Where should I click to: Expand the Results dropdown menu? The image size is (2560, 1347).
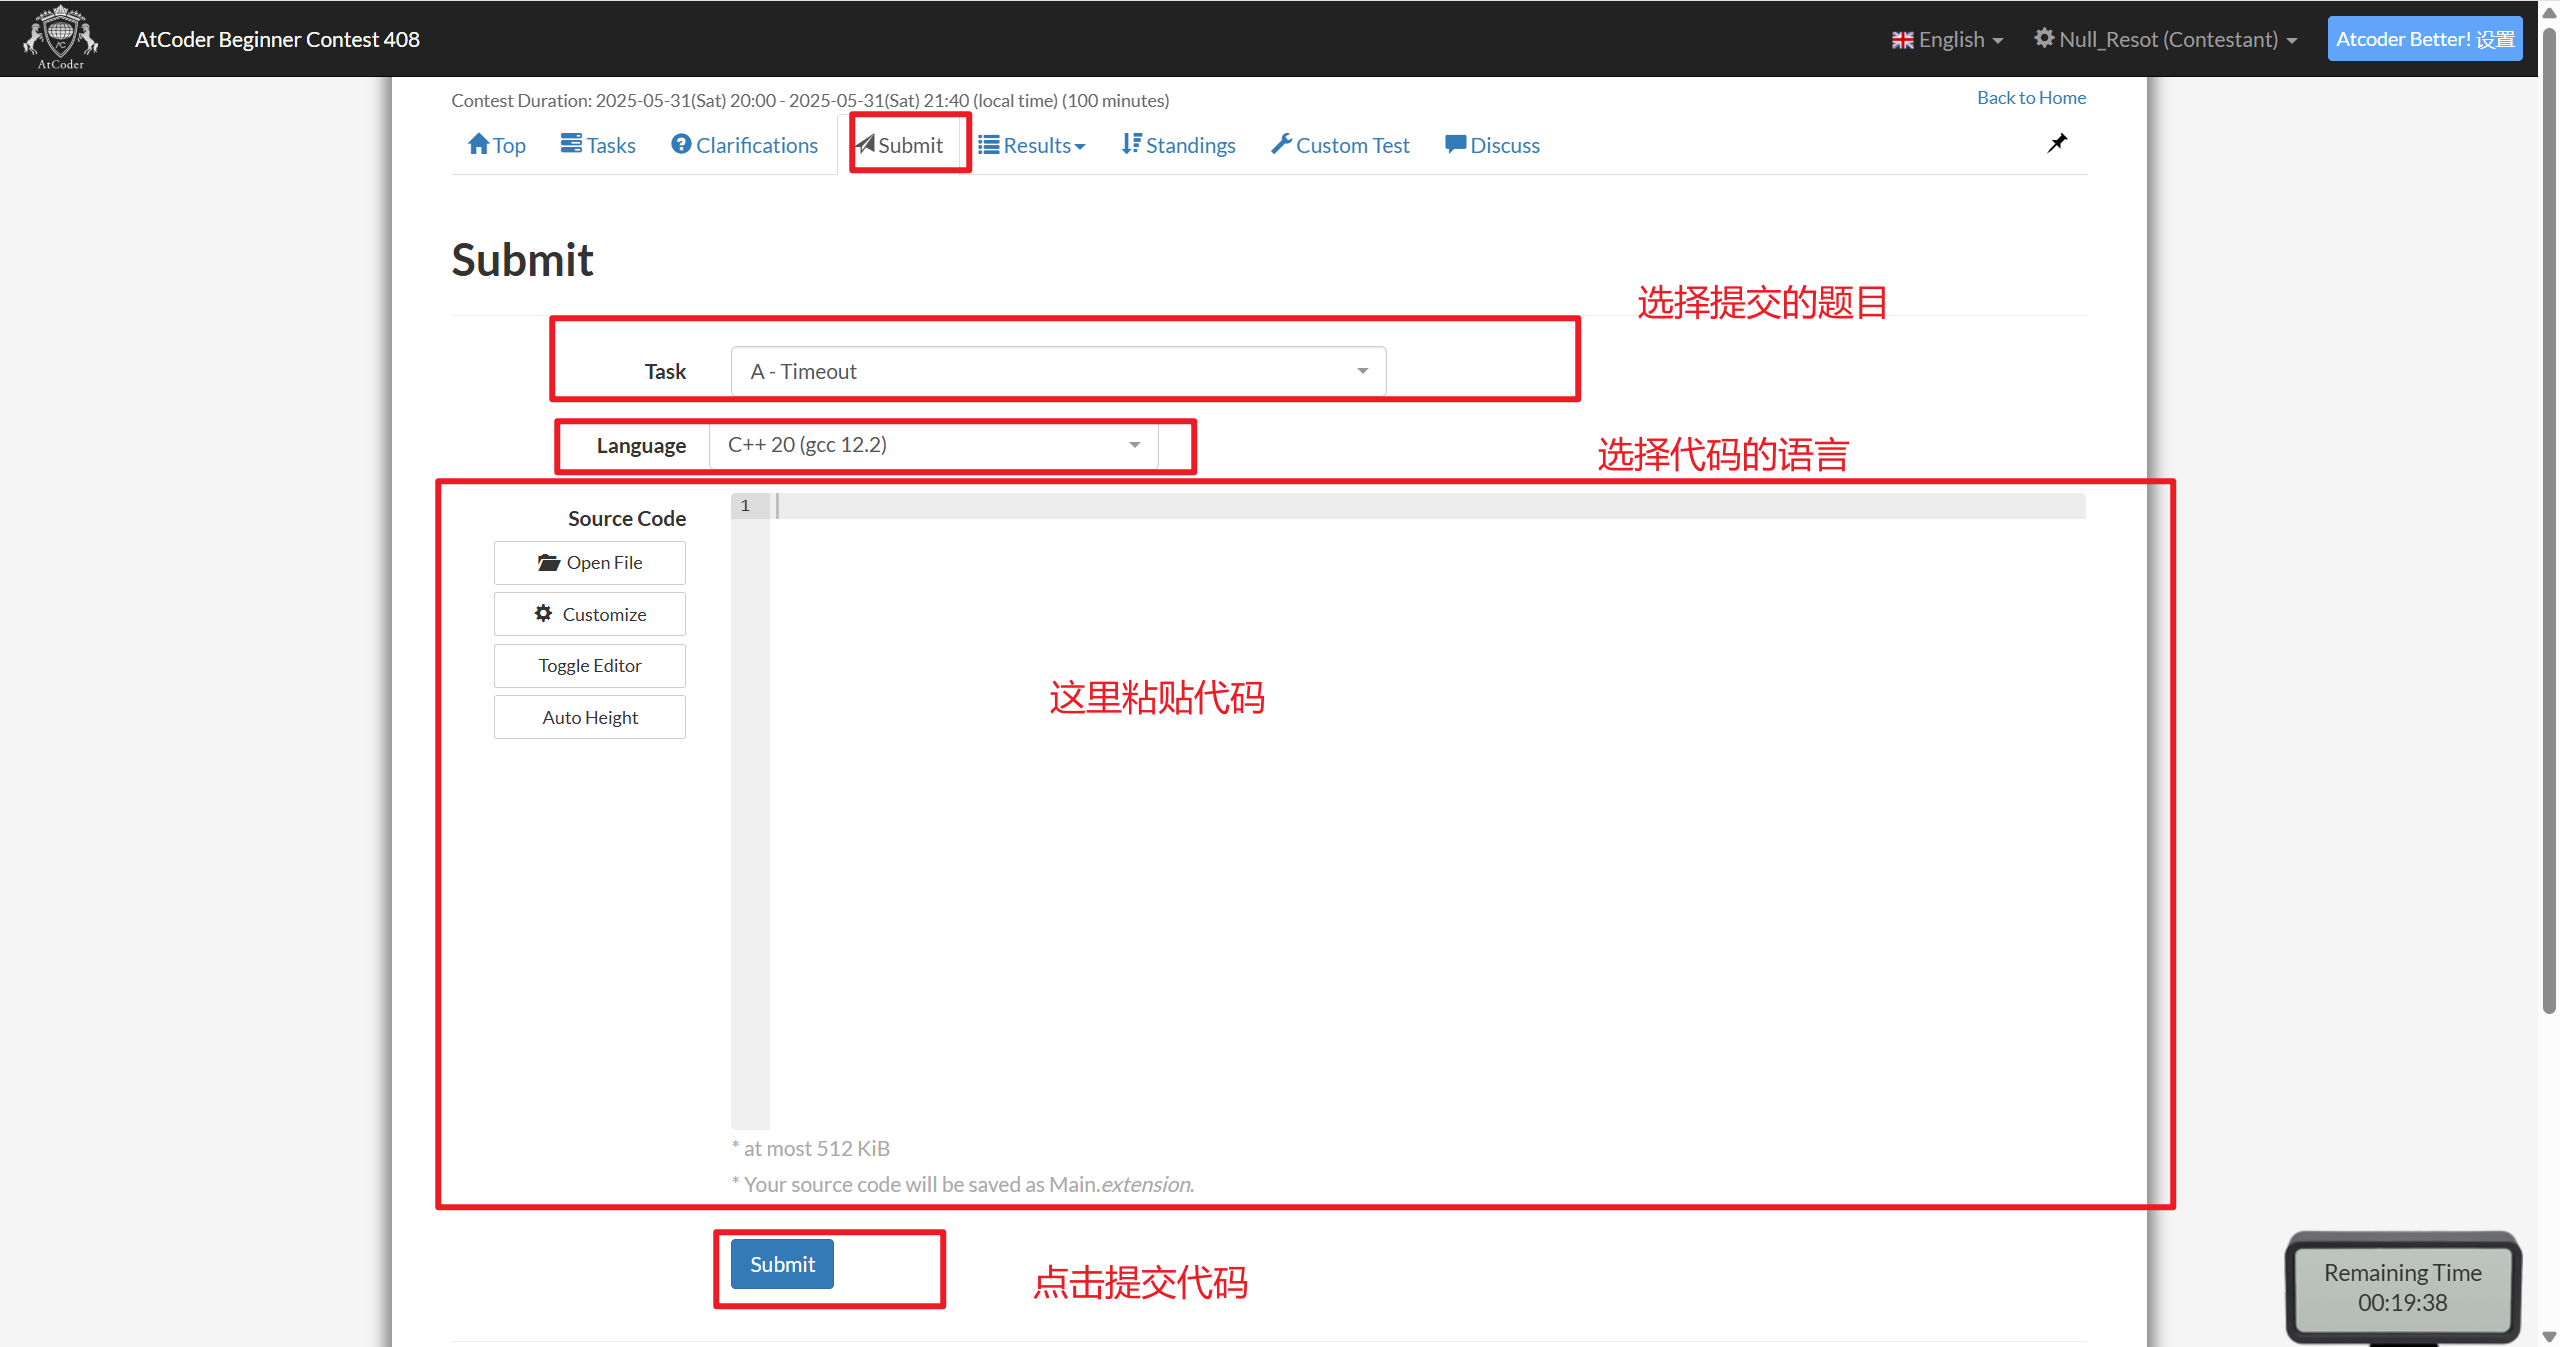point(1032,144)
